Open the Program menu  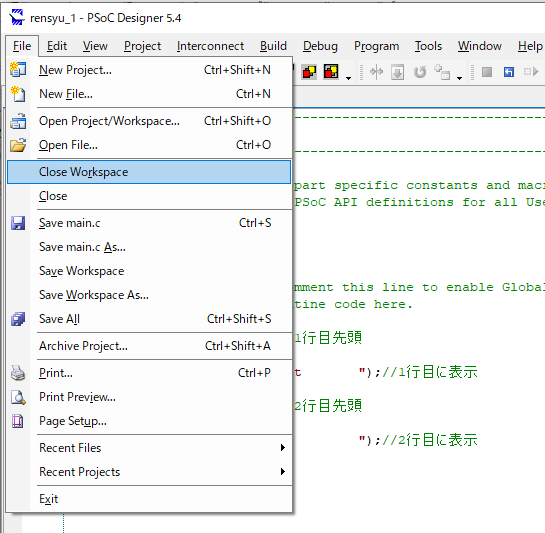376,46
